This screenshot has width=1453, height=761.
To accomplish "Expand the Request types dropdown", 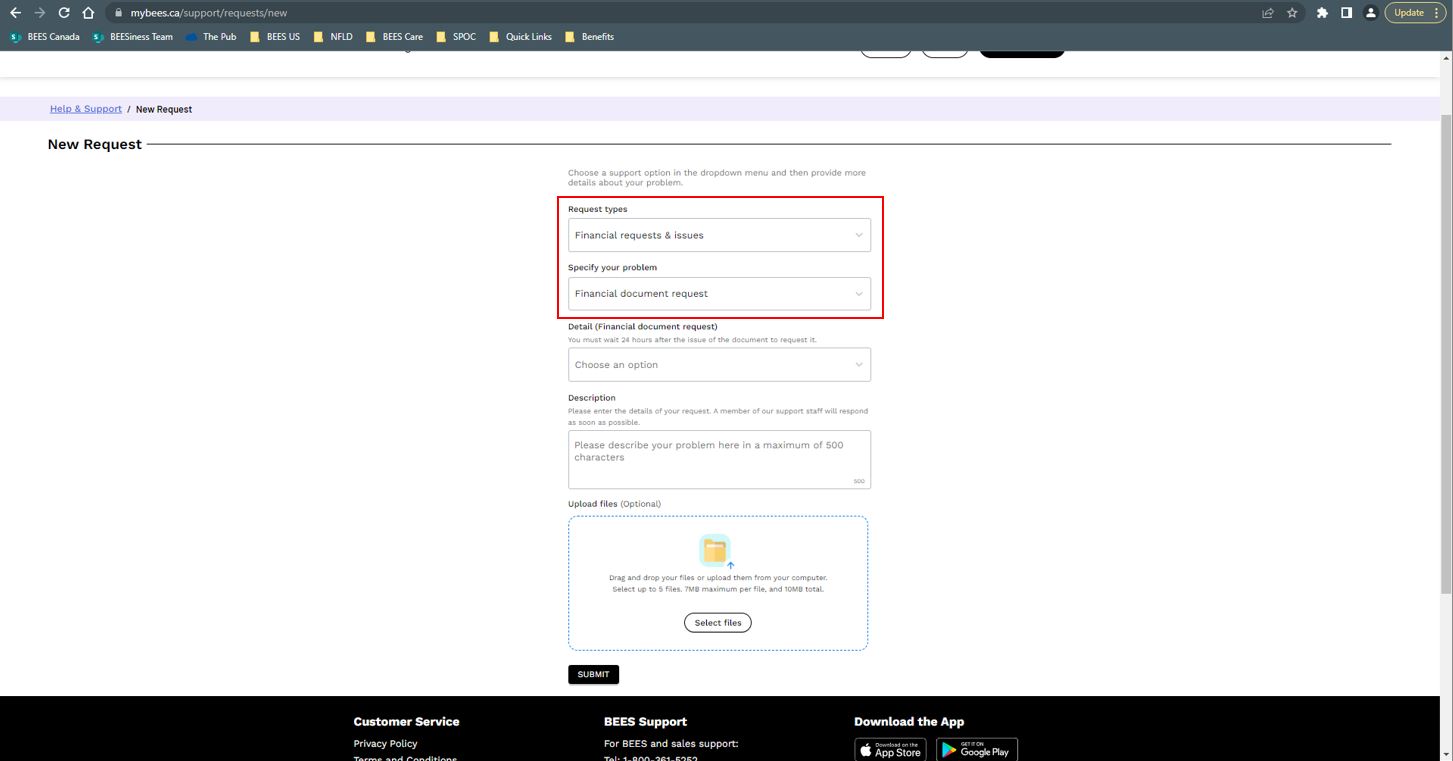I will coord(719,235).
